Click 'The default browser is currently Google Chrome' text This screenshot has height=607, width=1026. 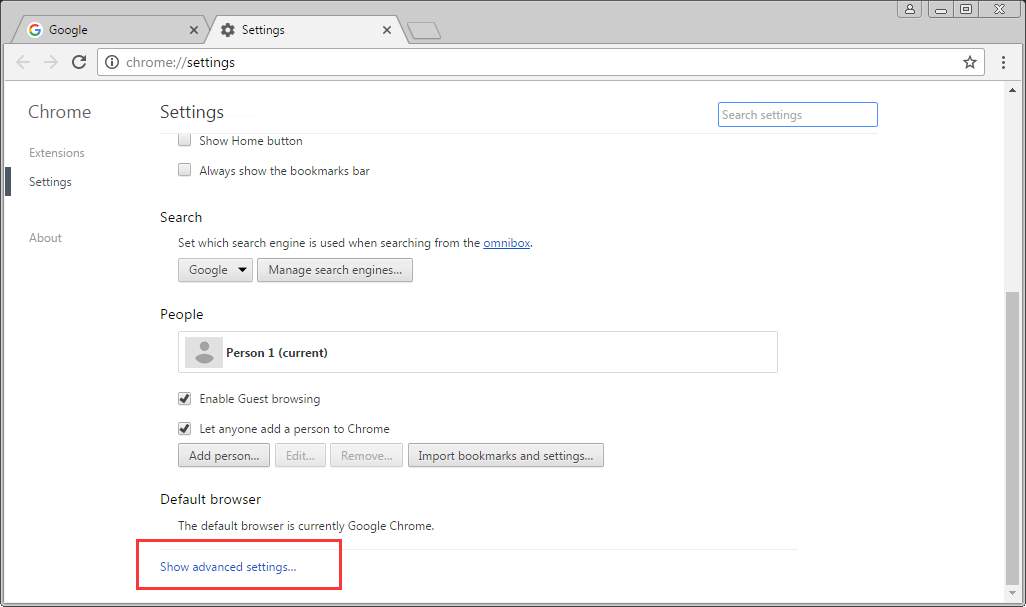click(x=306, y=526)
